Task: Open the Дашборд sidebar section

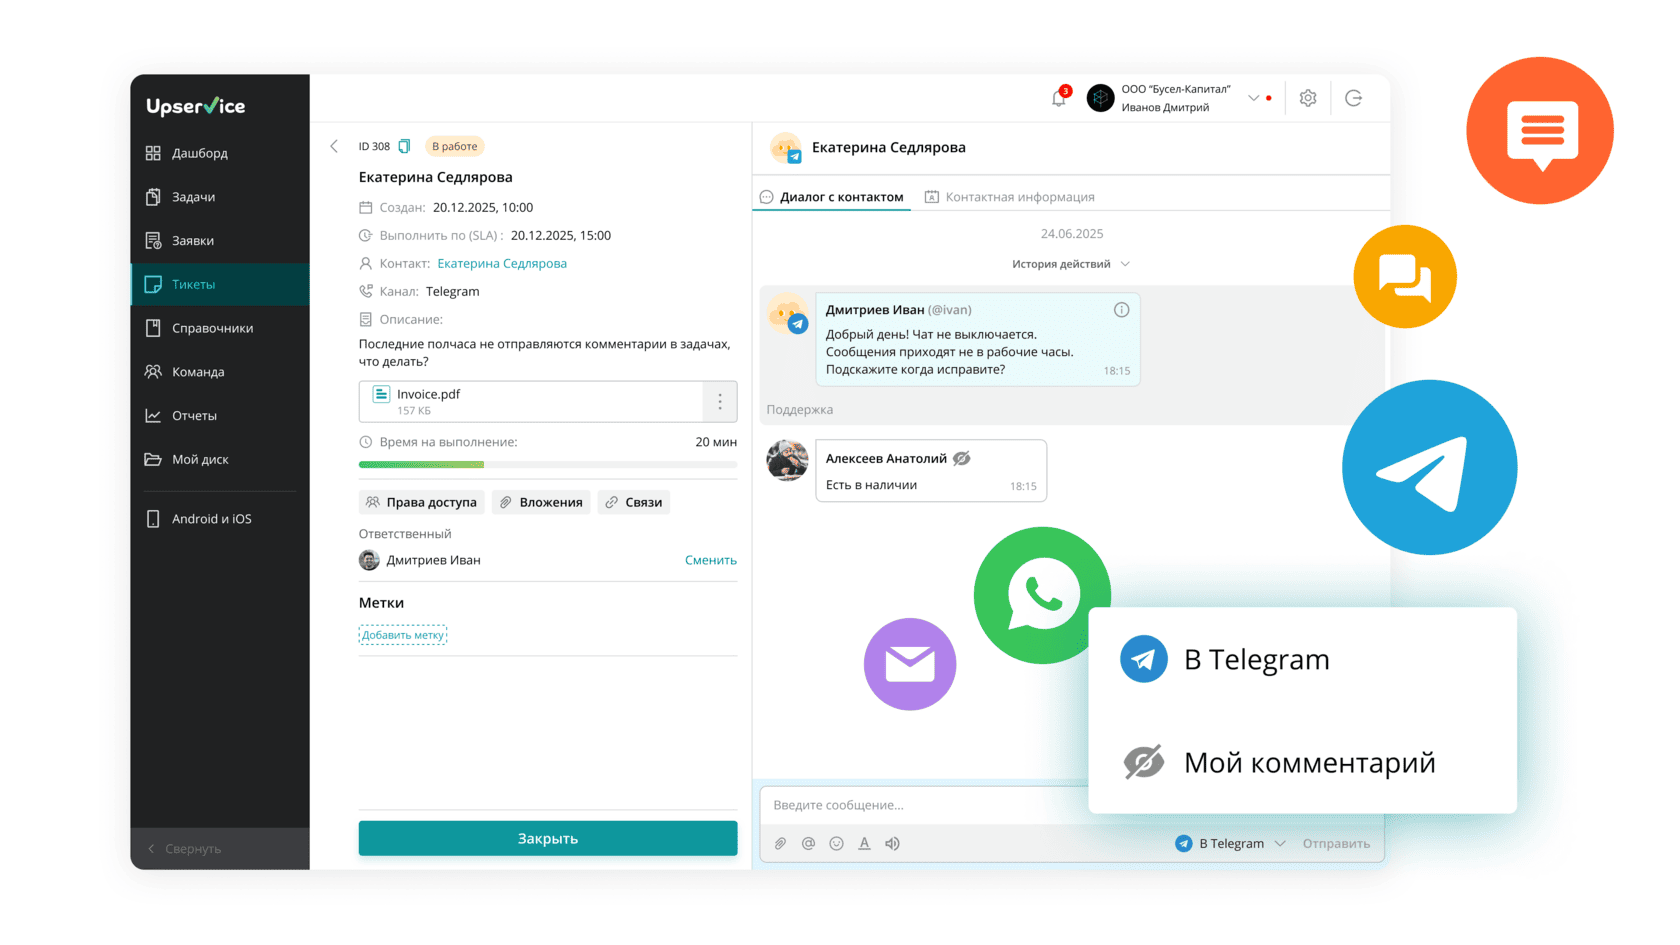Action: (219, 153)
